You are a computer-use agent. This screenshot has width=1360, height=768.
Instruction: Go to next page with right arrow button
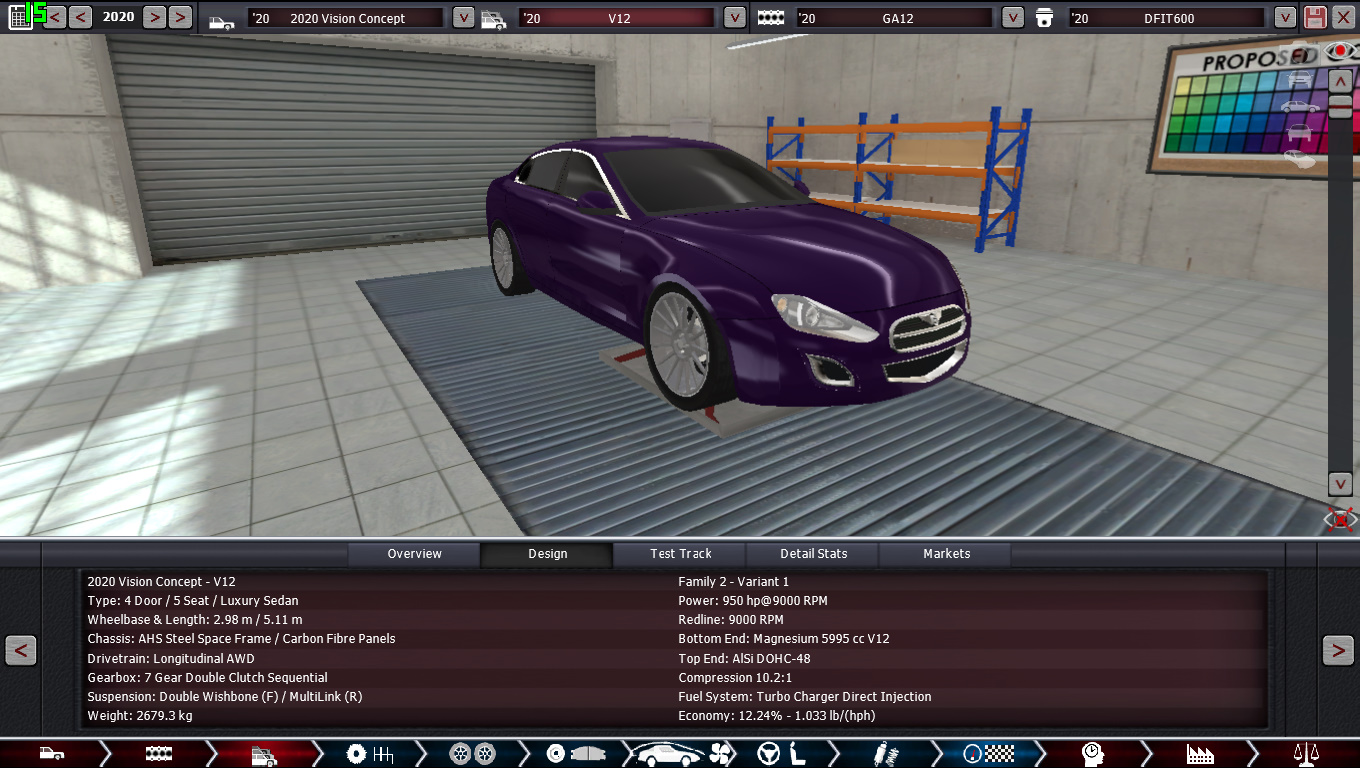pyautogui.click(x=1338, y=650)
